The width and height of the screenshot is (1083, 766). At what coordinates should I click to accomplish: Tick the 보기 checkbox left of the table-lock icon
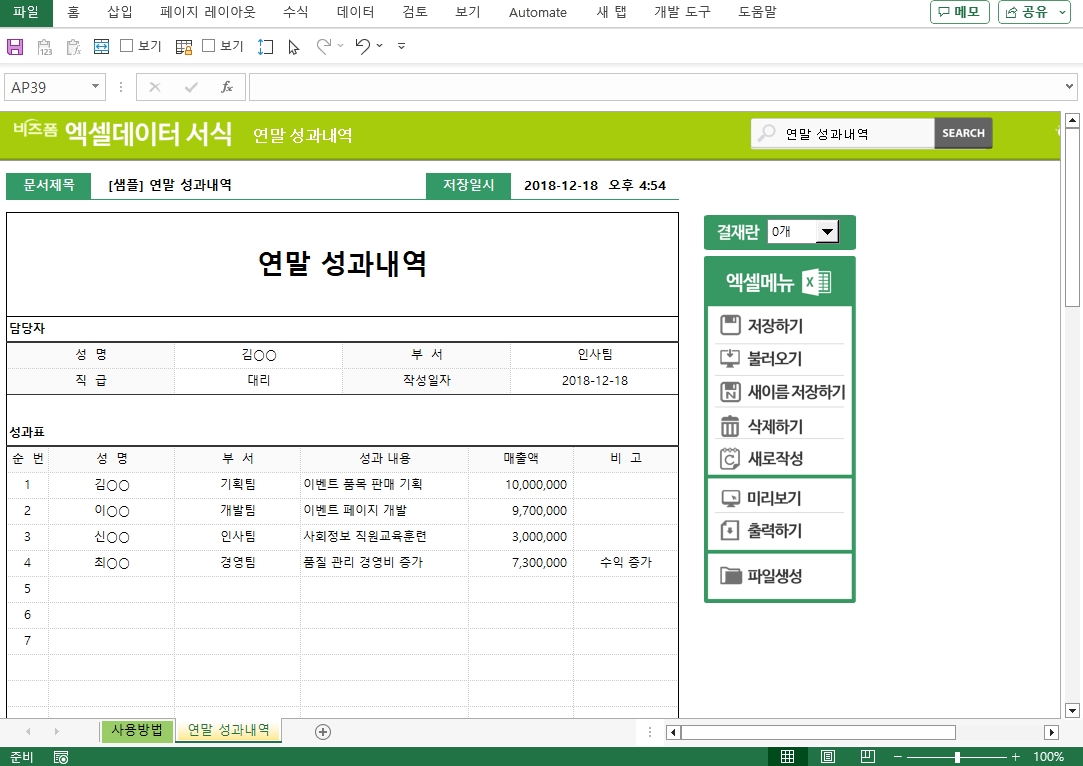tap(127, 46)
